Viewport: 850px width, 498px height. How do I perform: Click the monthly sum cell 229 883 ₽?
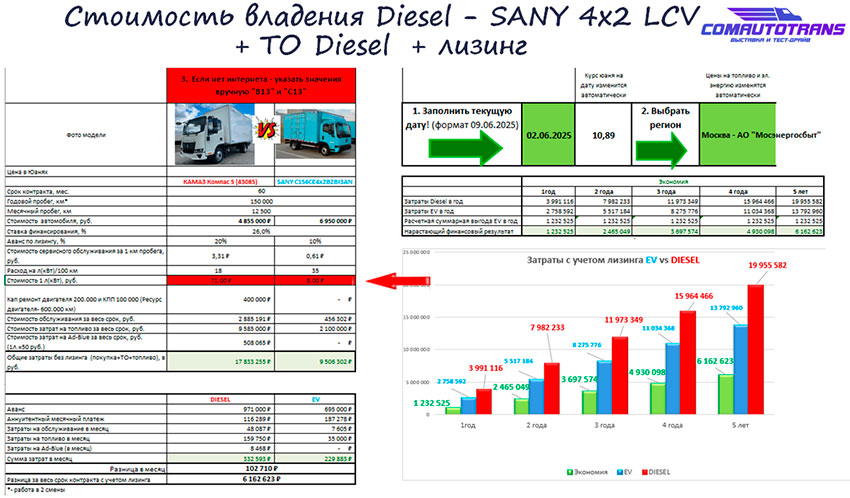click(315, 459)
